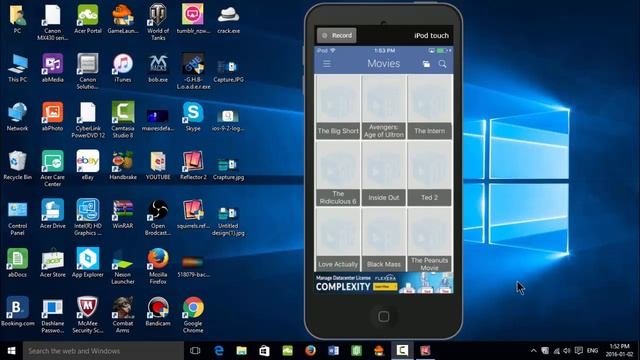Open File Explorer from the taskbar
Screen dimensions: 640x360
tap(242, 351)
